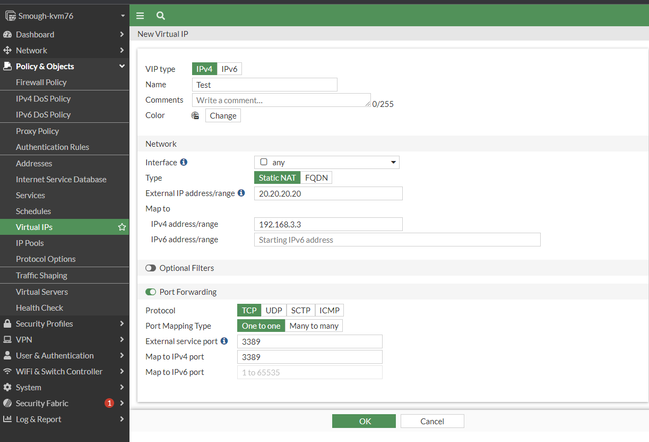
Task: Click the Dashboard gauge icon
Action: point(7,34)
